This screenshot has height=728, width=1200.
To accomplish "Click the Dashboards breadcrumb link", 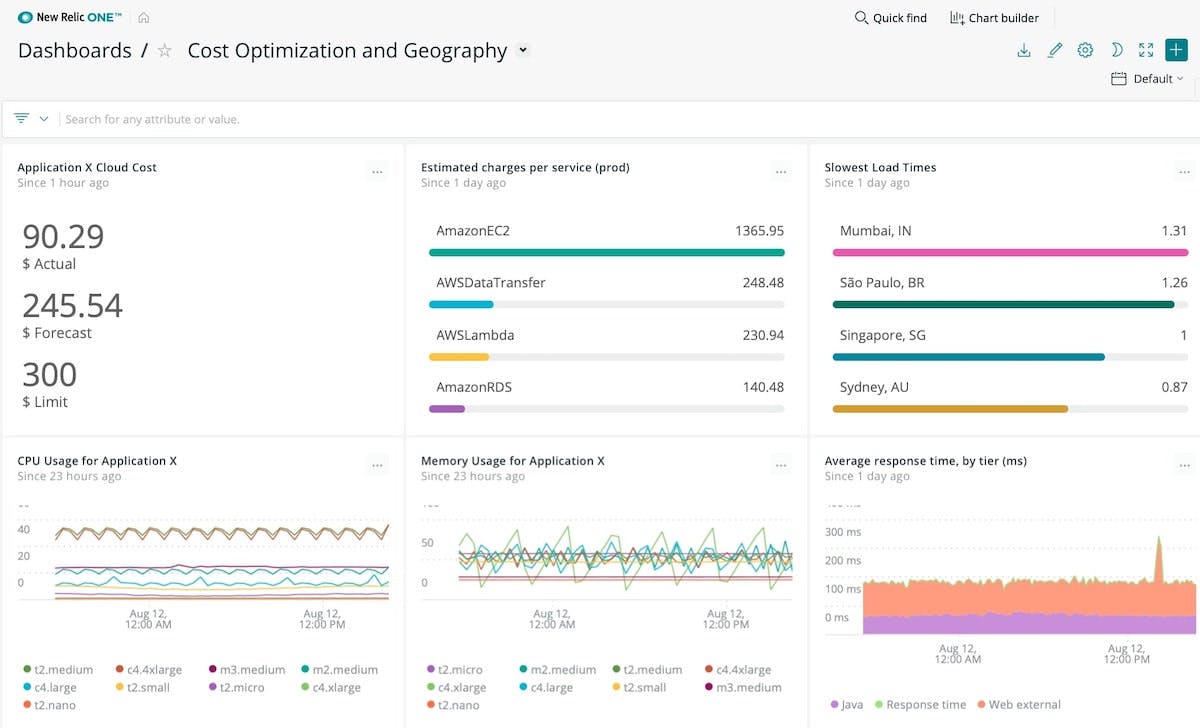I will pyautogui.click(x=75, y=51).
